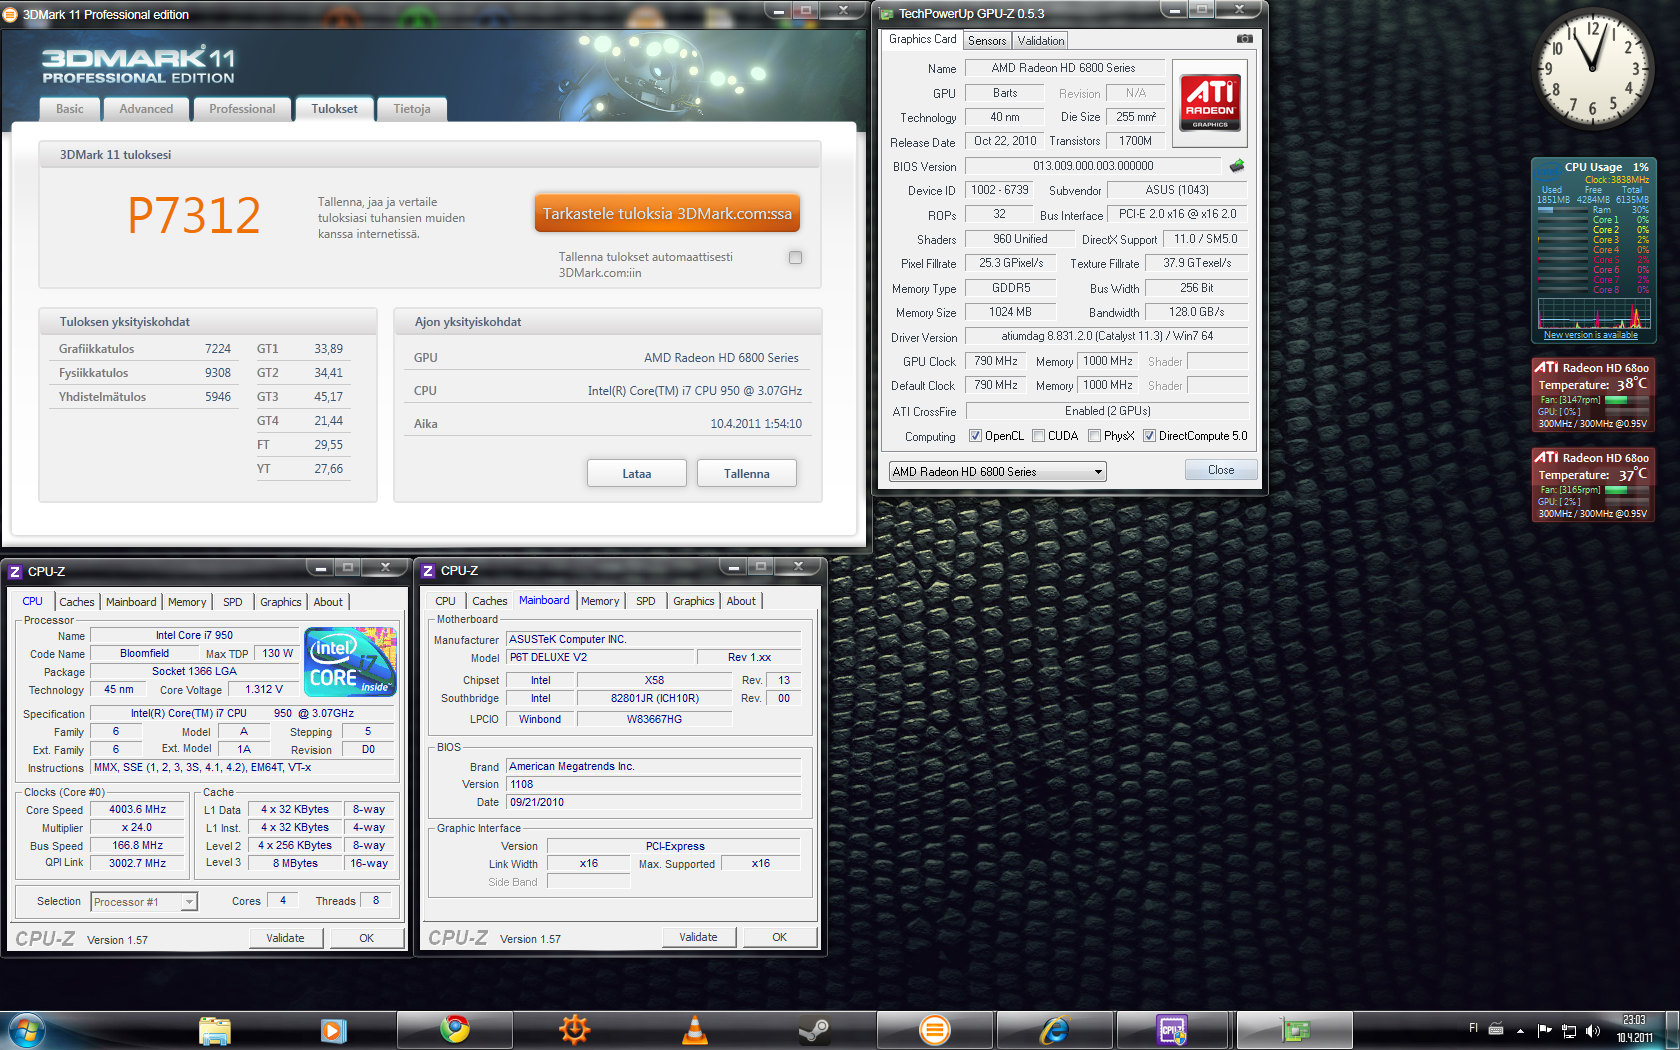
Task: Click Validate in left CPU-Z window
Action: pyautogui.click(x=285, y=938)
